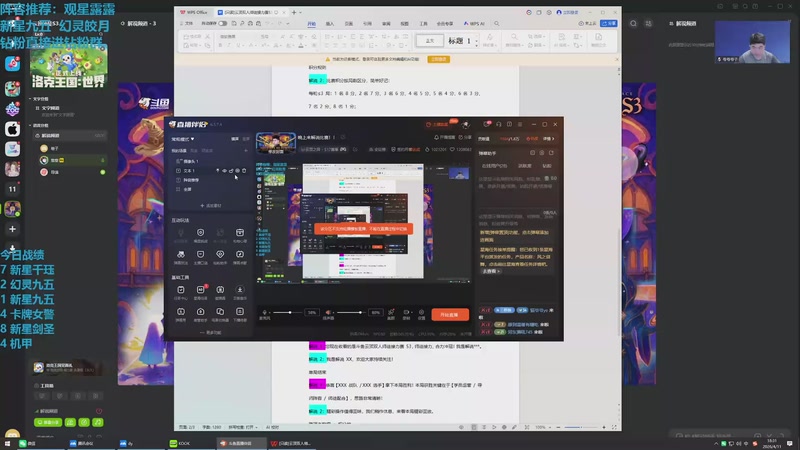The height and width of the screenshot is (450, 800).
Task: Open Windows Start menu
Action: click(x=8, y=444)
